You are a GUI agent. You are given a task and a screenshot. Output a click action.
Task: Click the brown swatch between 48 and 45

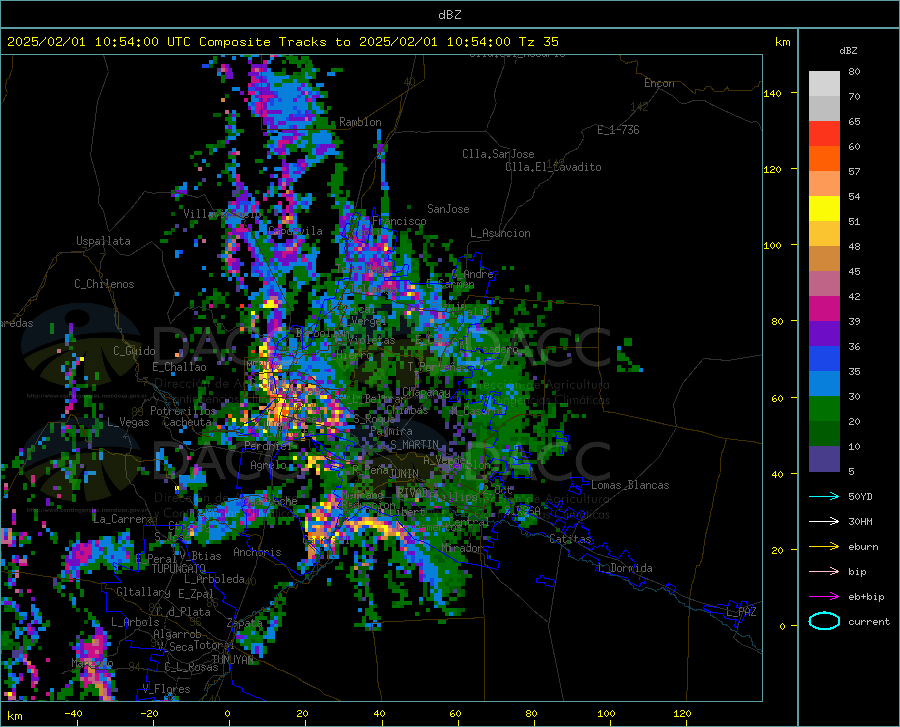824,259
